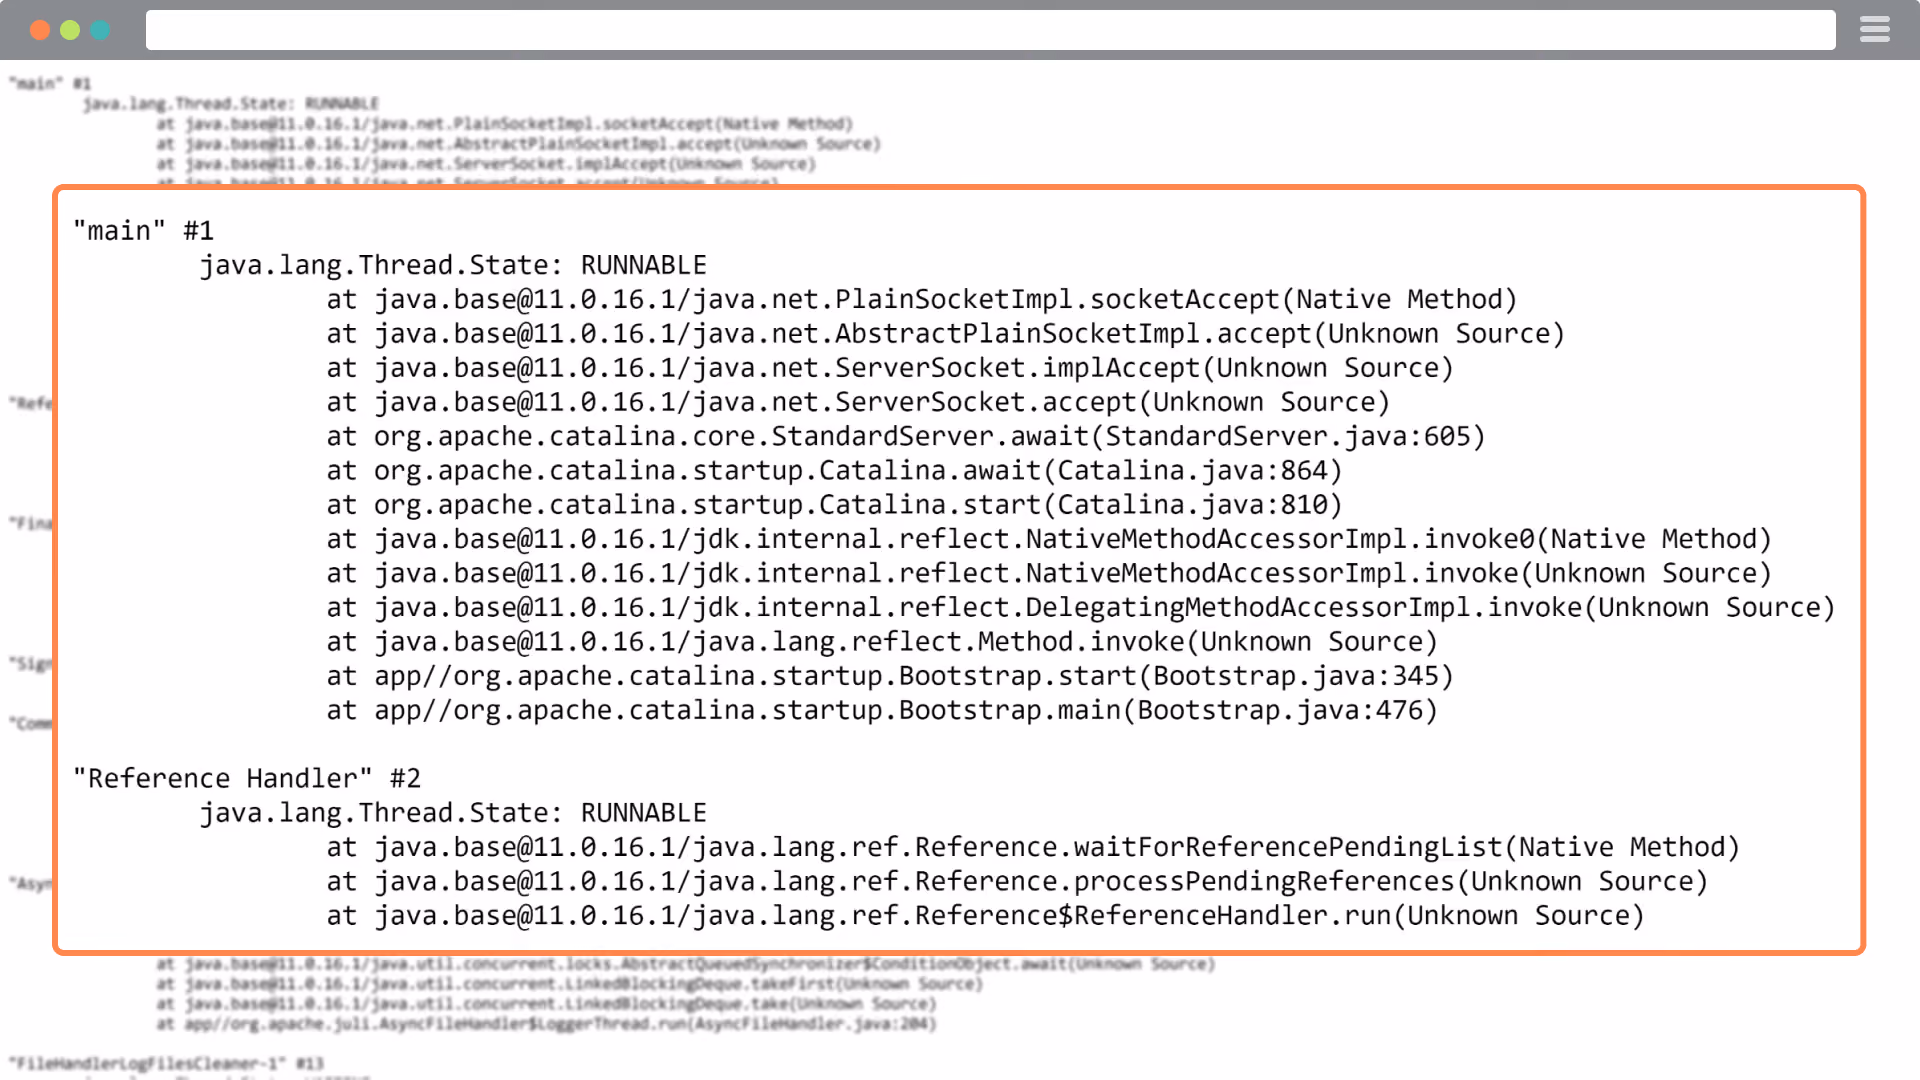The image size is (1920, 1080).
Task: Click the NativeMethodAccessorImpl.invoke(Unknown Source) line
Action: point(1049,574)
